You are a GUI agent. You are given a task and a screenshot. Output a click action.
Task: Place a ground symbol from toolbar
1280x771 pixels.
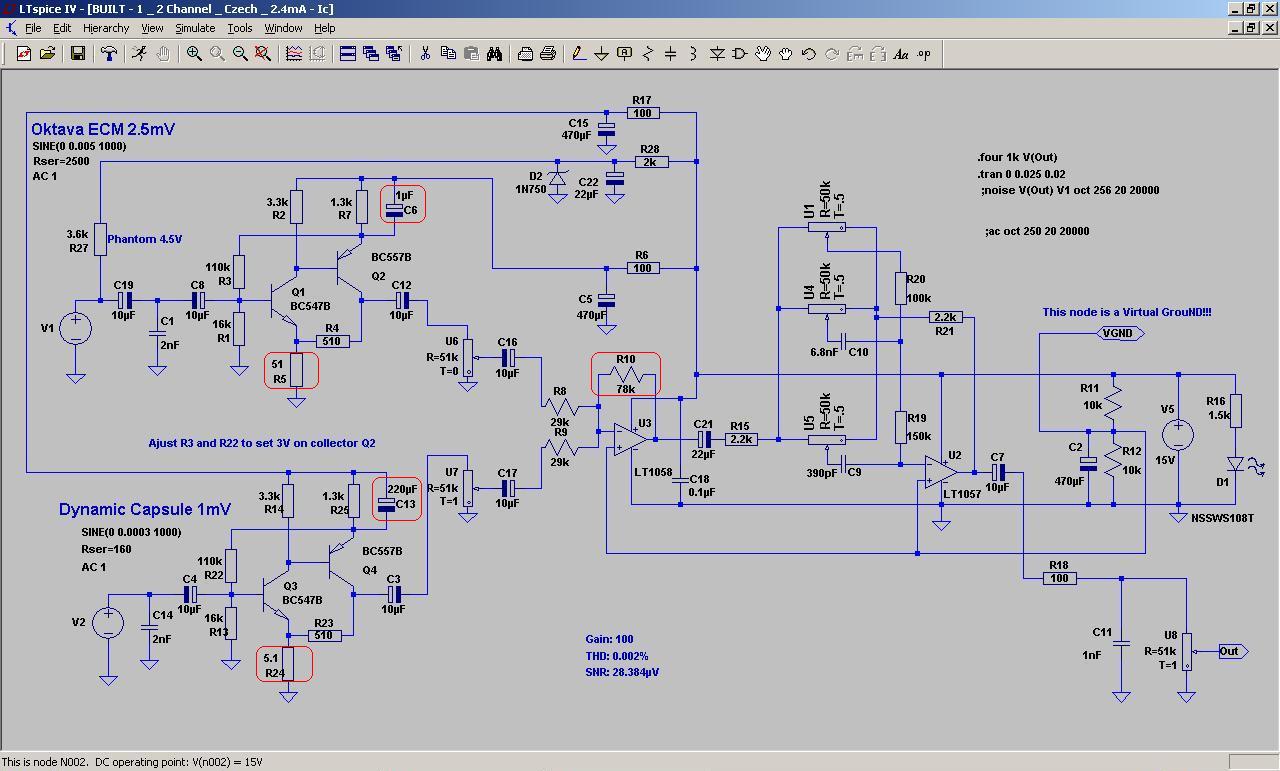pos(601,54)
